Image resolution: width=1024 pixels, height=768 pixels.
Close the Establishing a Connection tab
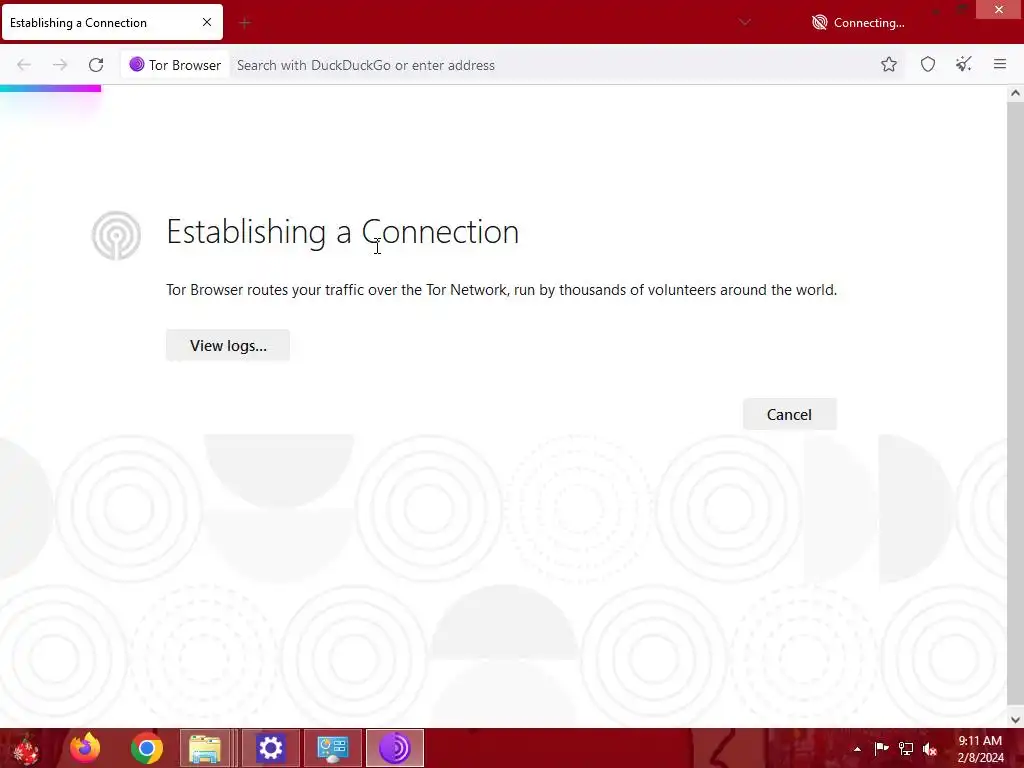click(x=207, y=22)
